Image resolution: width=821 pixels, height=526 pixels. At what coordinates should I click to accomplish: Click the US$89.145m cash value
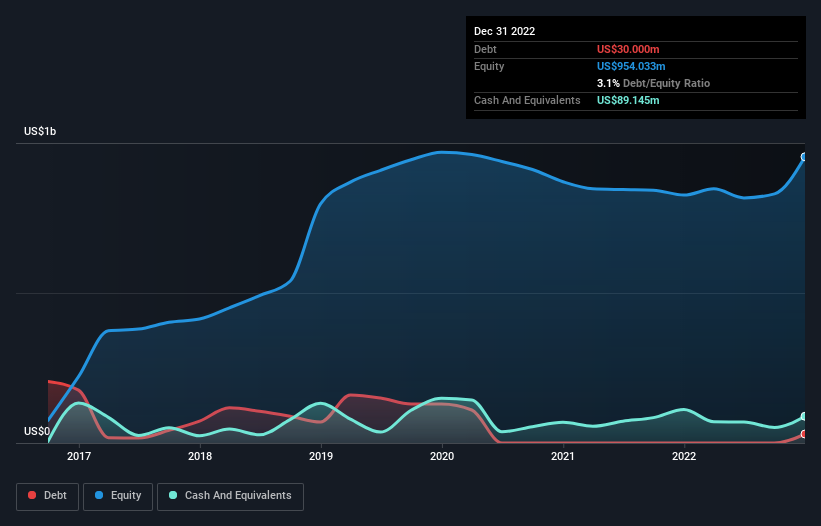point(628,100)
